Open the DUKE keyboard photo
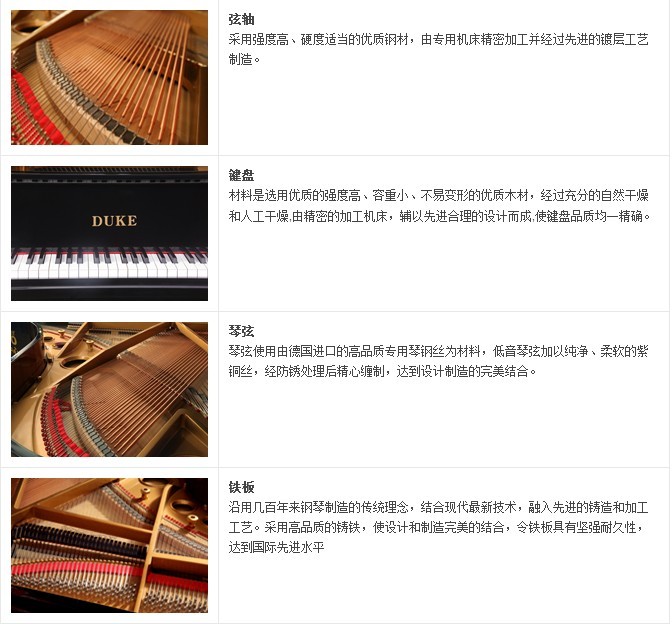The width and height of the screenshot is (672, 624). pyautogui.click(x=109, y=234)
